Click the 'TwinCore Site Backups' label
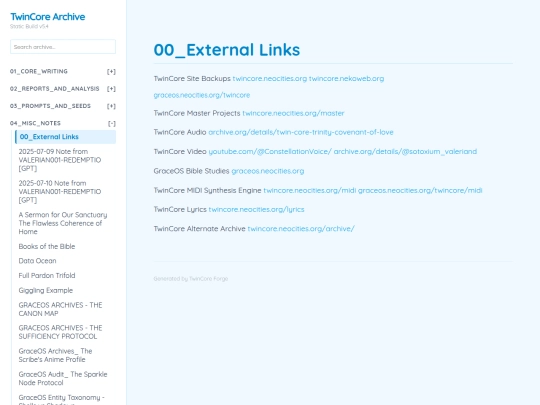This screenshot has width=540, height=405. click(x=192, y=79)
